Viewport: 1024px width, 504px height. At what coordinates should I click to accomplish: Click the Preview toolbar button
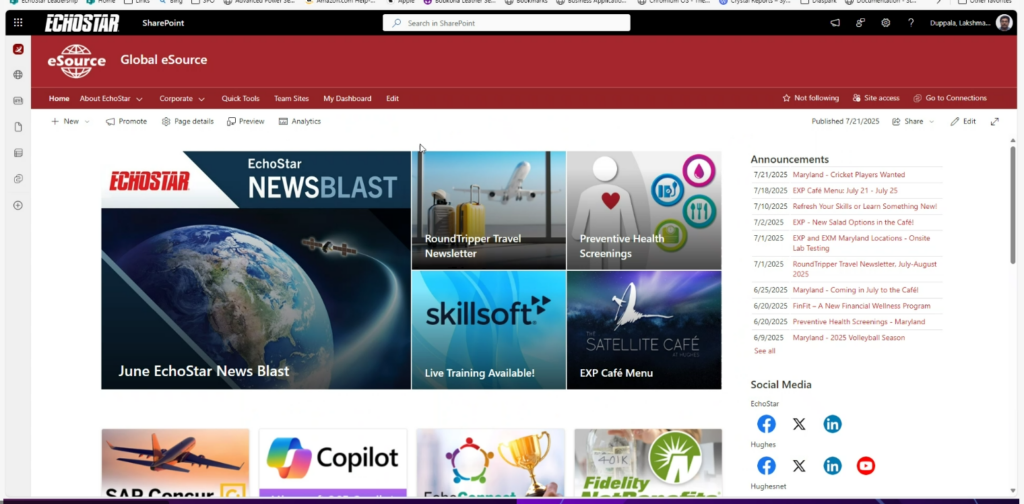pos(246,121)
